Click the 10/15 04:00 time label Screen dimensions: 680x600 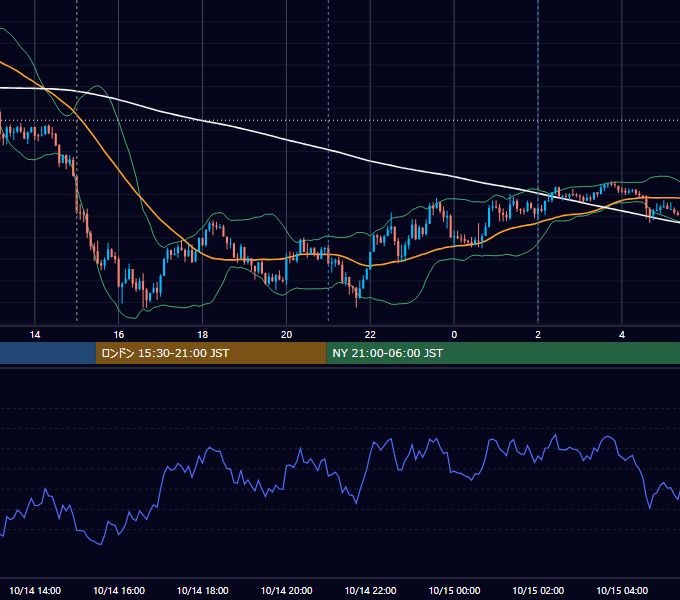pyautogui.click(x=622, y=590)
